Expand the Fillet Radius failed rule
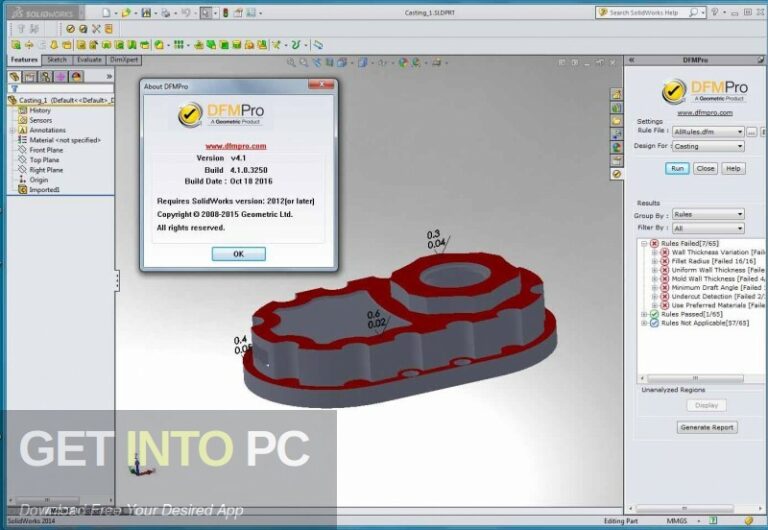Screen dimensions: 768x530 coord(654,261)
